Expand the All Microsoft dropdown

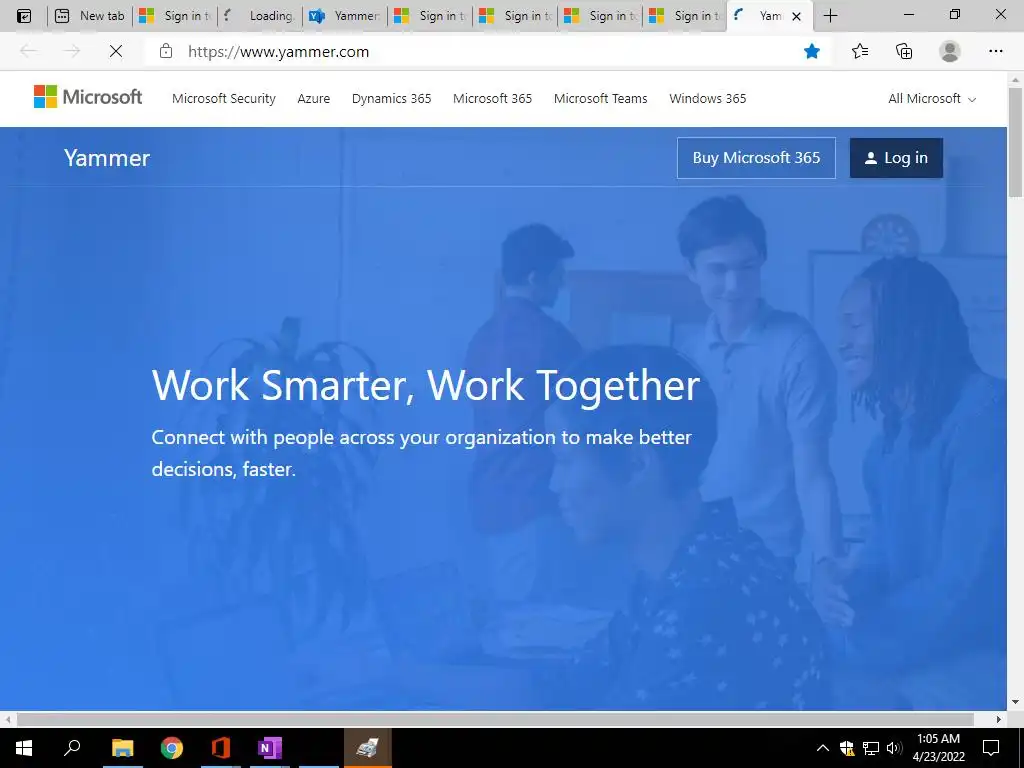click(x=932, y=99)
